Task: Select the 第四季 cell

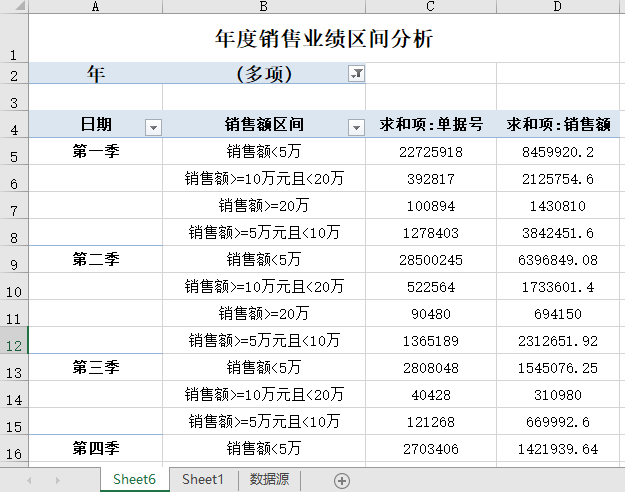Action: (x=96, y=448)
